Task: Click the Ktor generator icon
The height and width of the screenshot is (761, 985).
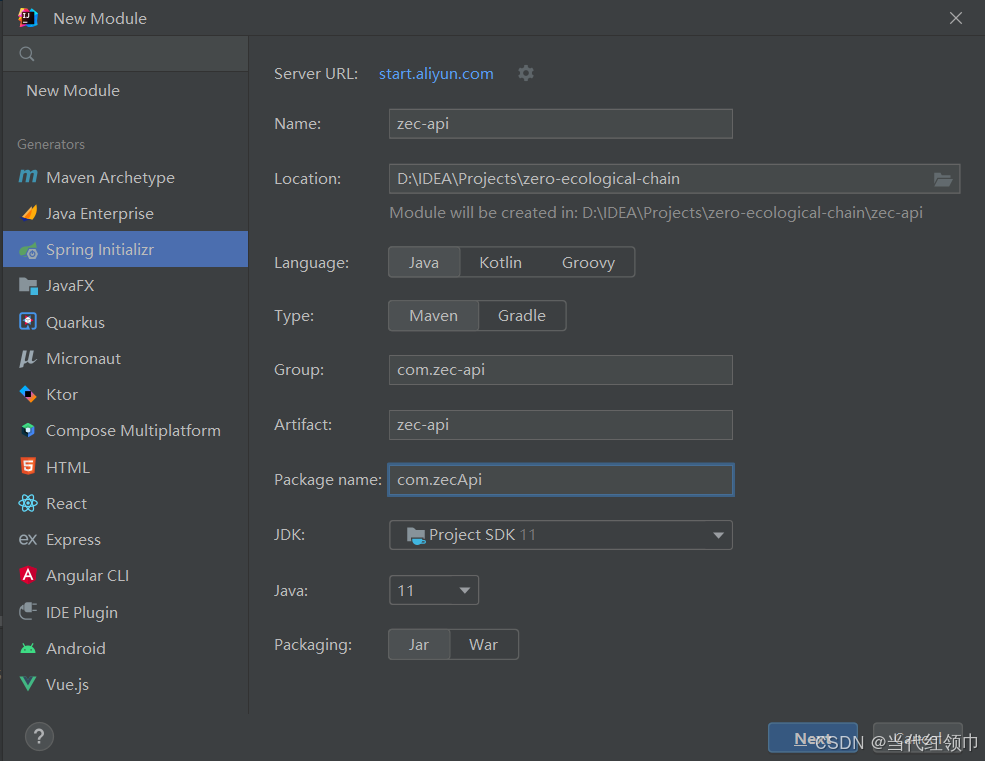Action: point(28,395)
